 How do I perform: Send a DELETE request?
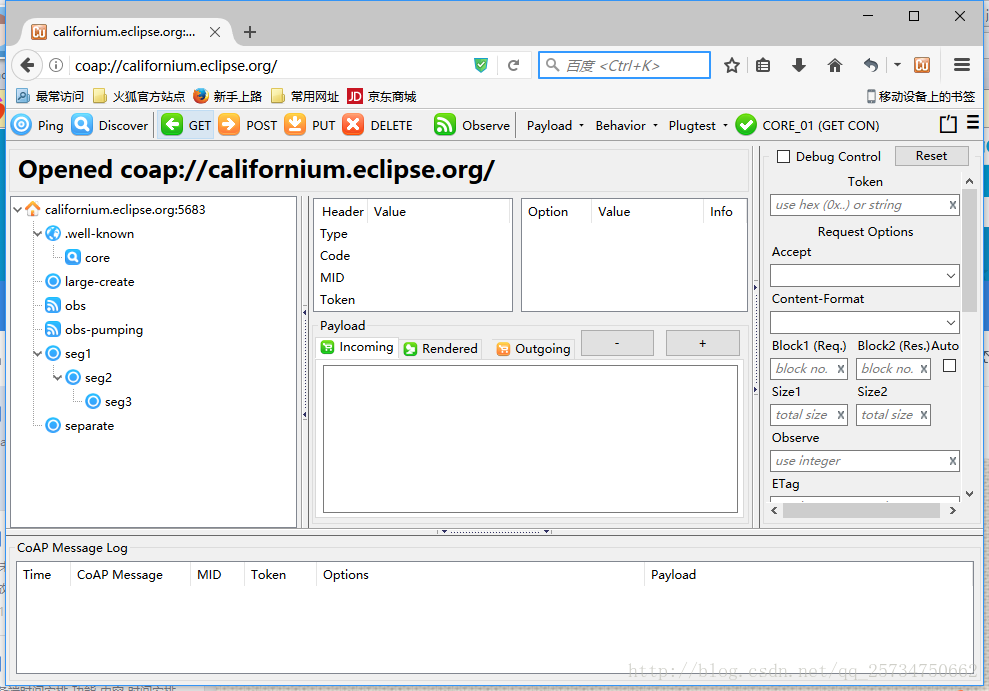tap(378, 125)
